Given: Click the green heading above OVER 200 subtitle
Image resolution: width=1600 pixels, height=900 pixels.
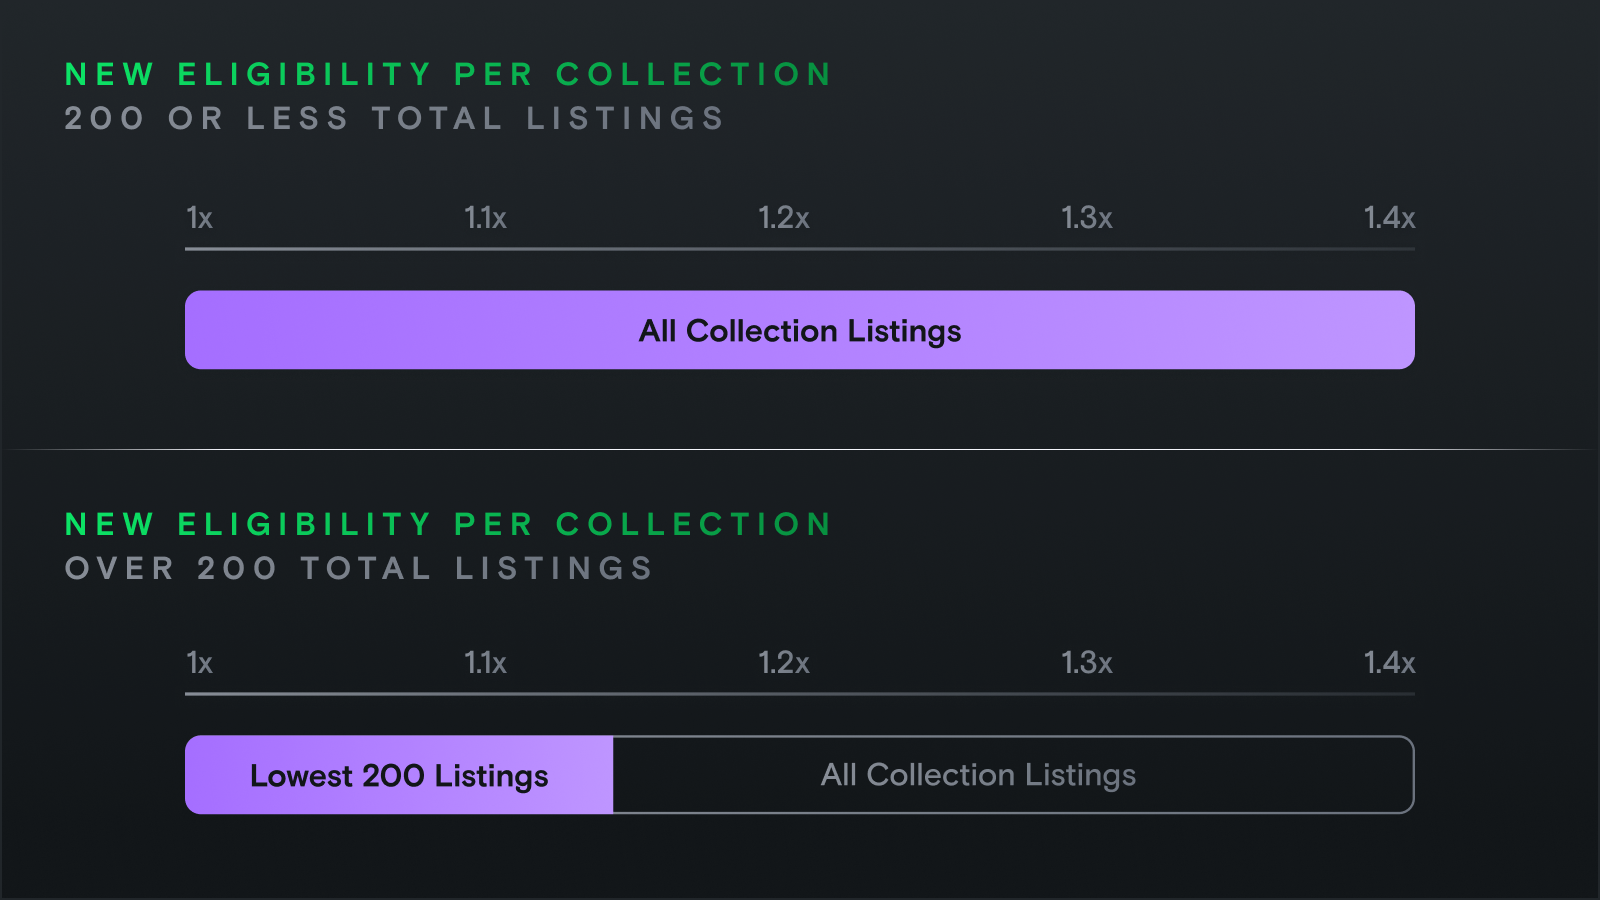Looking at the screenshot, I should (448, 525).
